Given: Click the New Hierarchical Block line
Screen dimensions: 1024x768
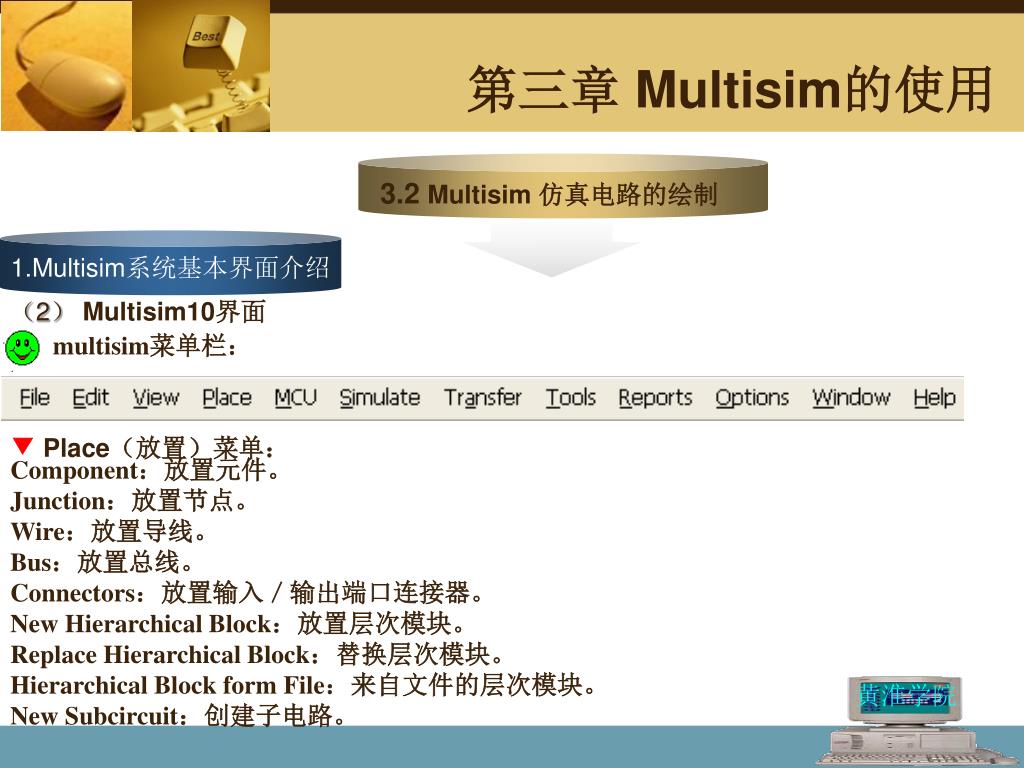Looking at the screenshot, I should tap(238, 624).
